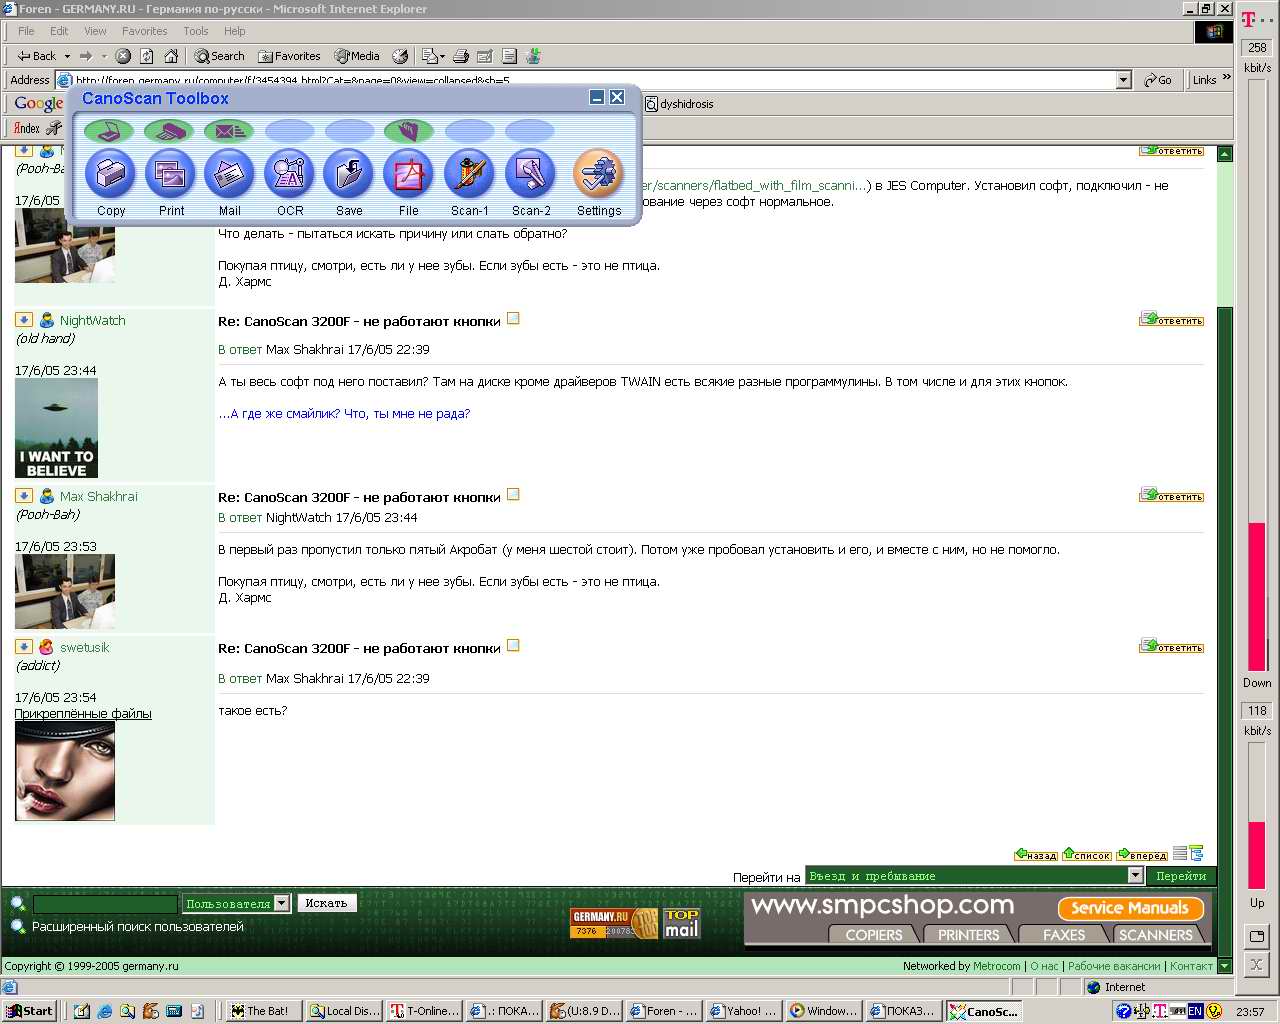Collapse swetusik's post with arrow icon
The height and width of the screenshot is (1024, 1280).
point(24,647)
